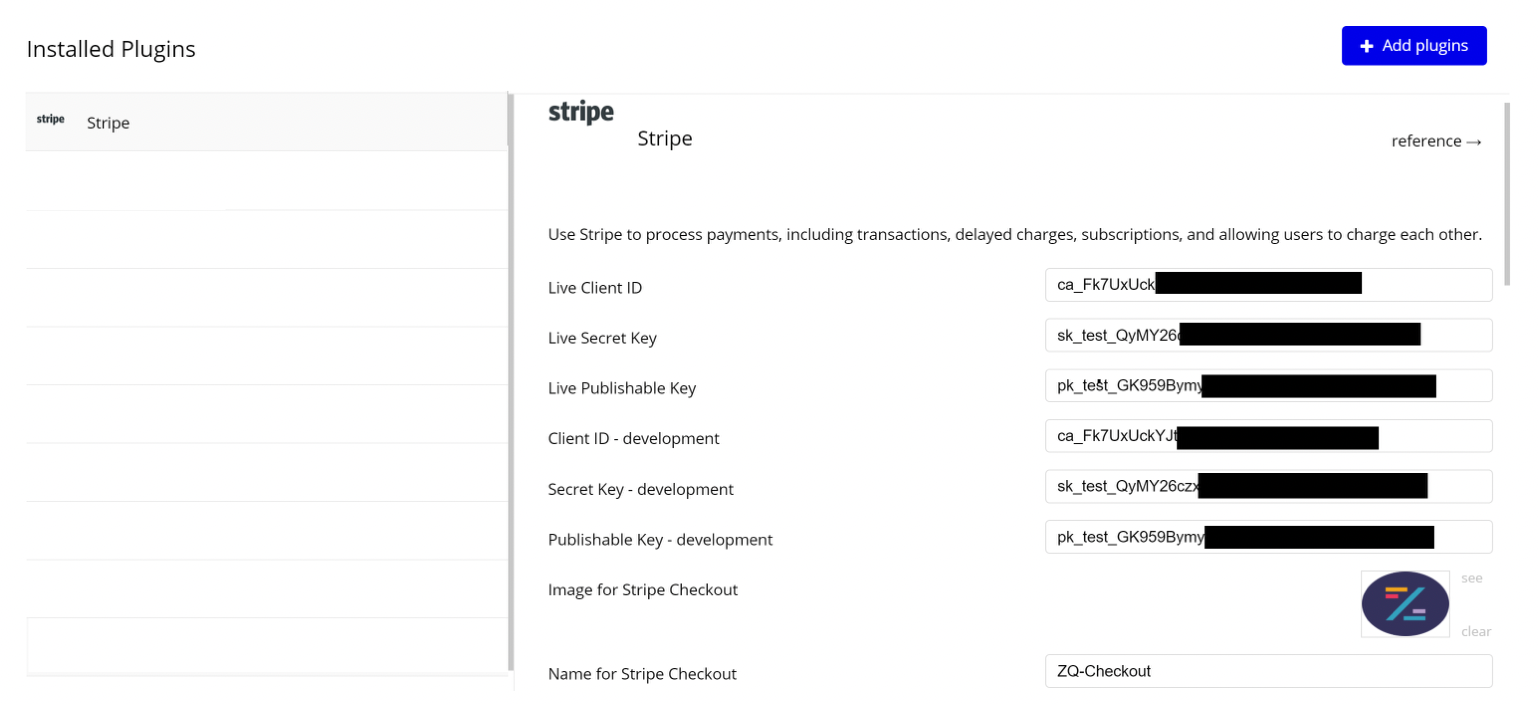Click the large Stripe logo in the details panel

(581, 112)
